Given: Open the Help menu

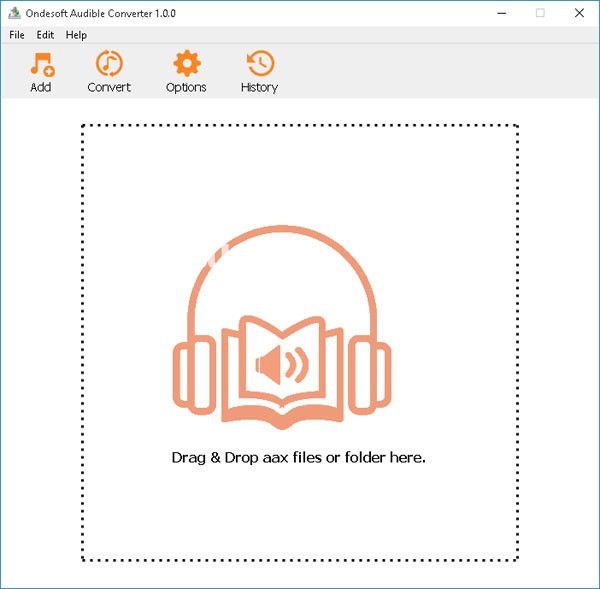Looking at the screenshot, I should click(x=76, y=35).
